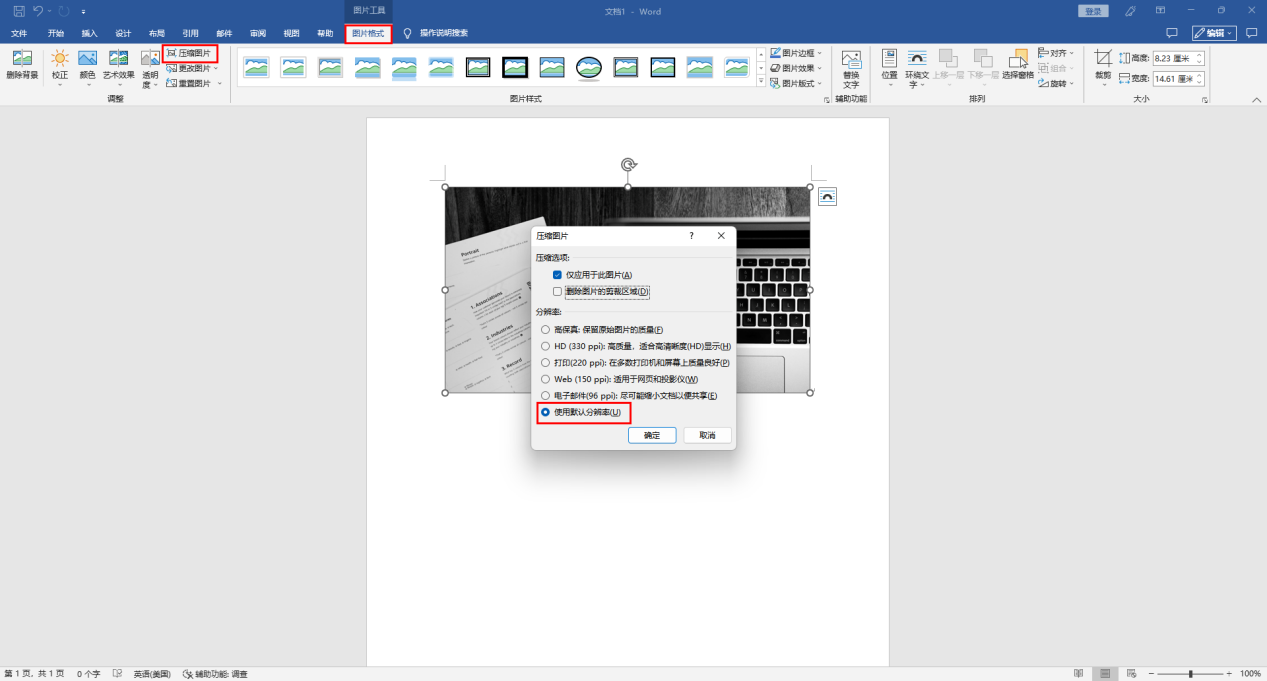The image size is (1267, 681).
Task: Open Artistic Effects (艺术效果)
Action: coord(118,68)
